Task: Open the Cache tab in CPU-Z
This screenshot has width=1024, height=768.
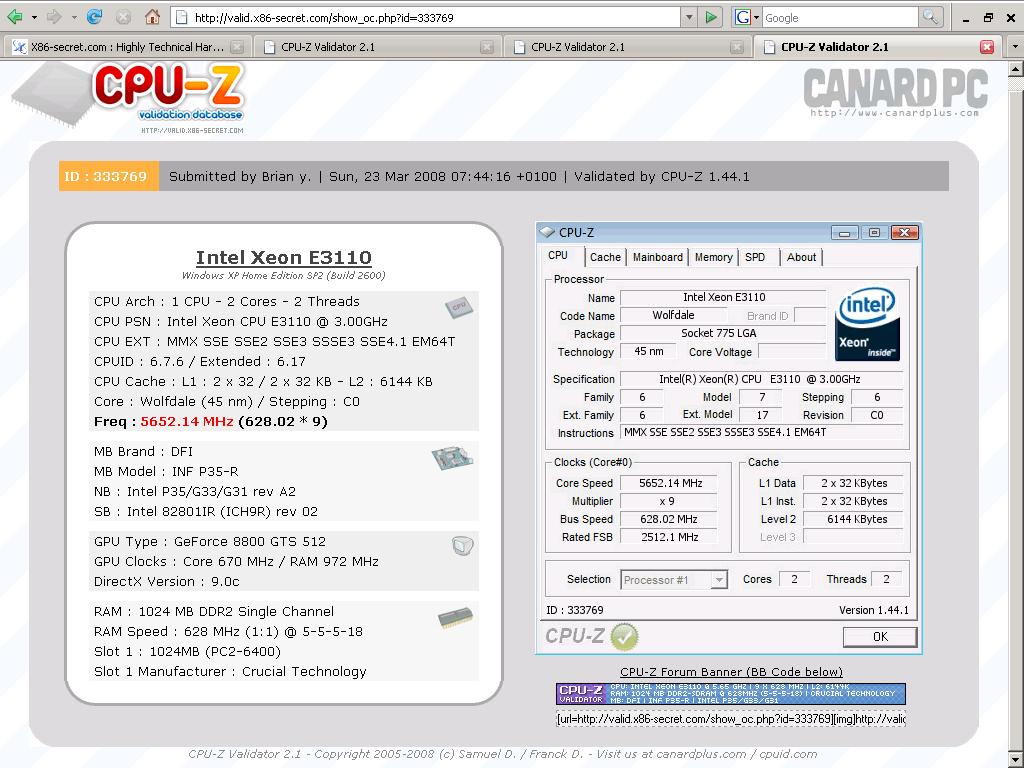Action: [605, 257]
